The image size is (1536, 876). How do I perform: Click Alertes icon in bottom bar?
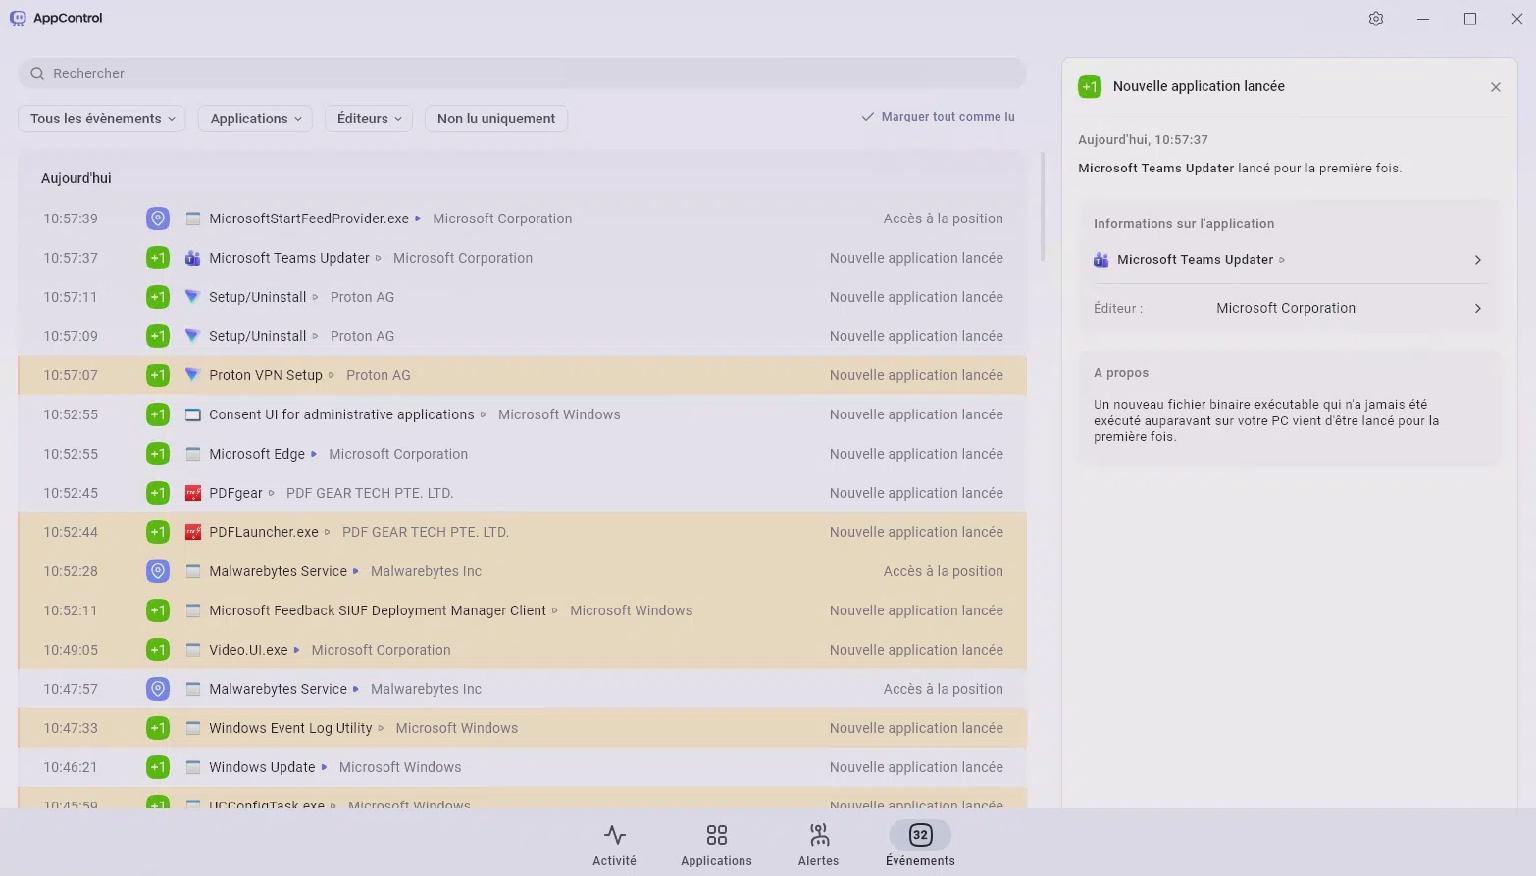click(819, 835)
